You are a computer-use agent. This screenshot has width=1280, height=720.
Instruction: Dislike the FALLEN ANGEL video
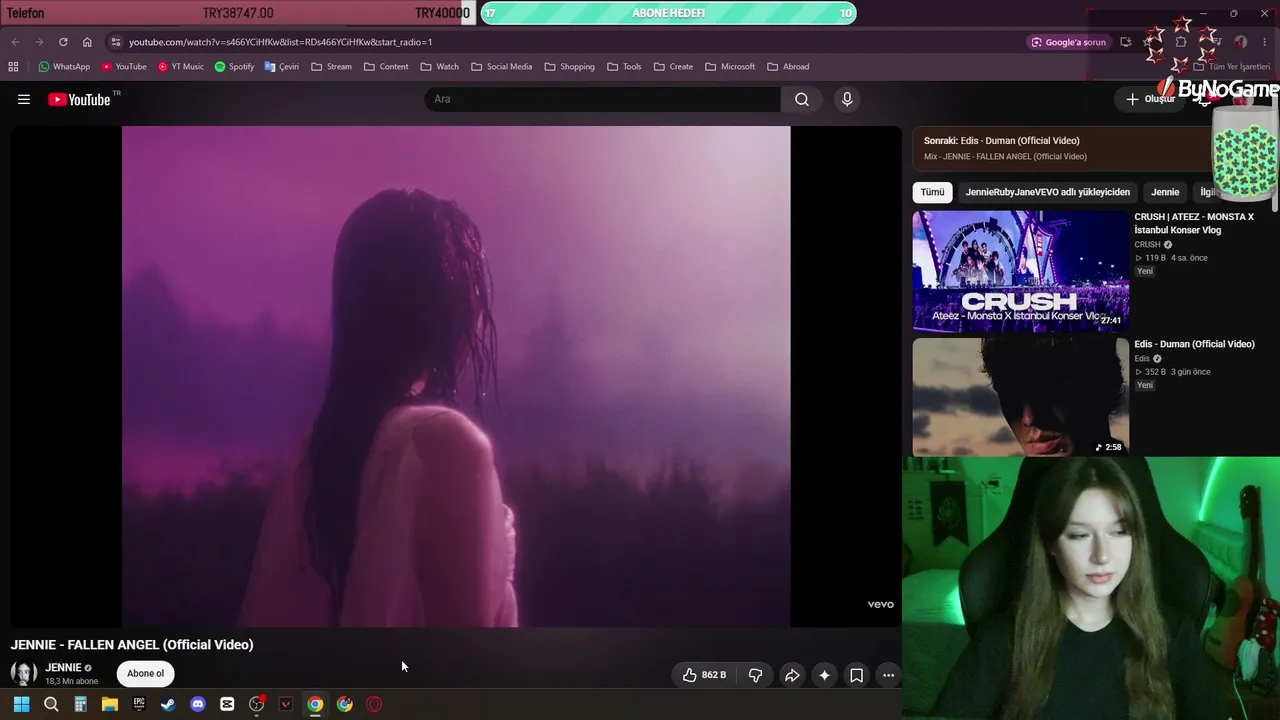[x=756, y=675]
